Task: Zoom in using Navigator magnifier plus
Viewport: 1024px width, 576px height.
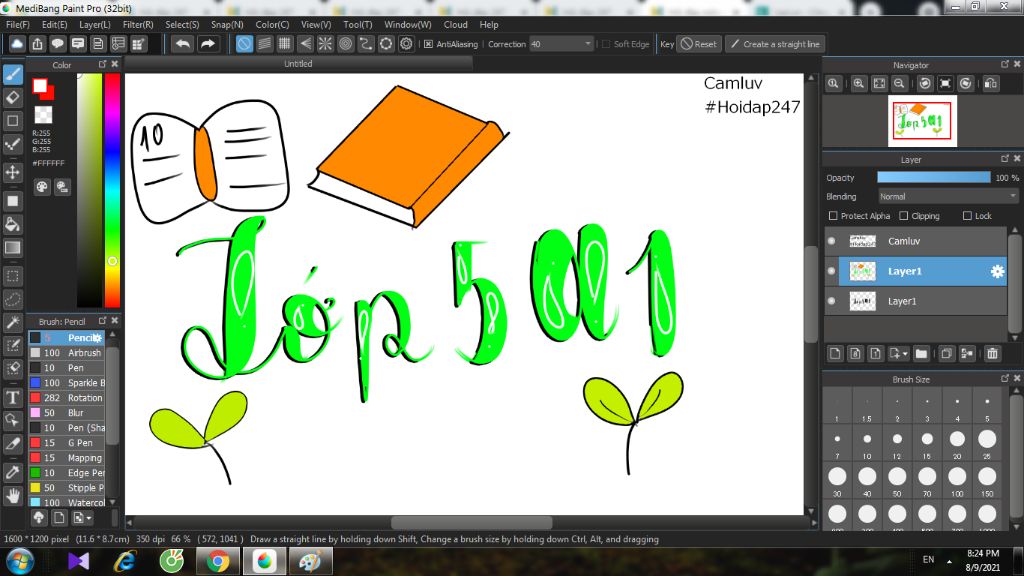Action: coord(859,84)
